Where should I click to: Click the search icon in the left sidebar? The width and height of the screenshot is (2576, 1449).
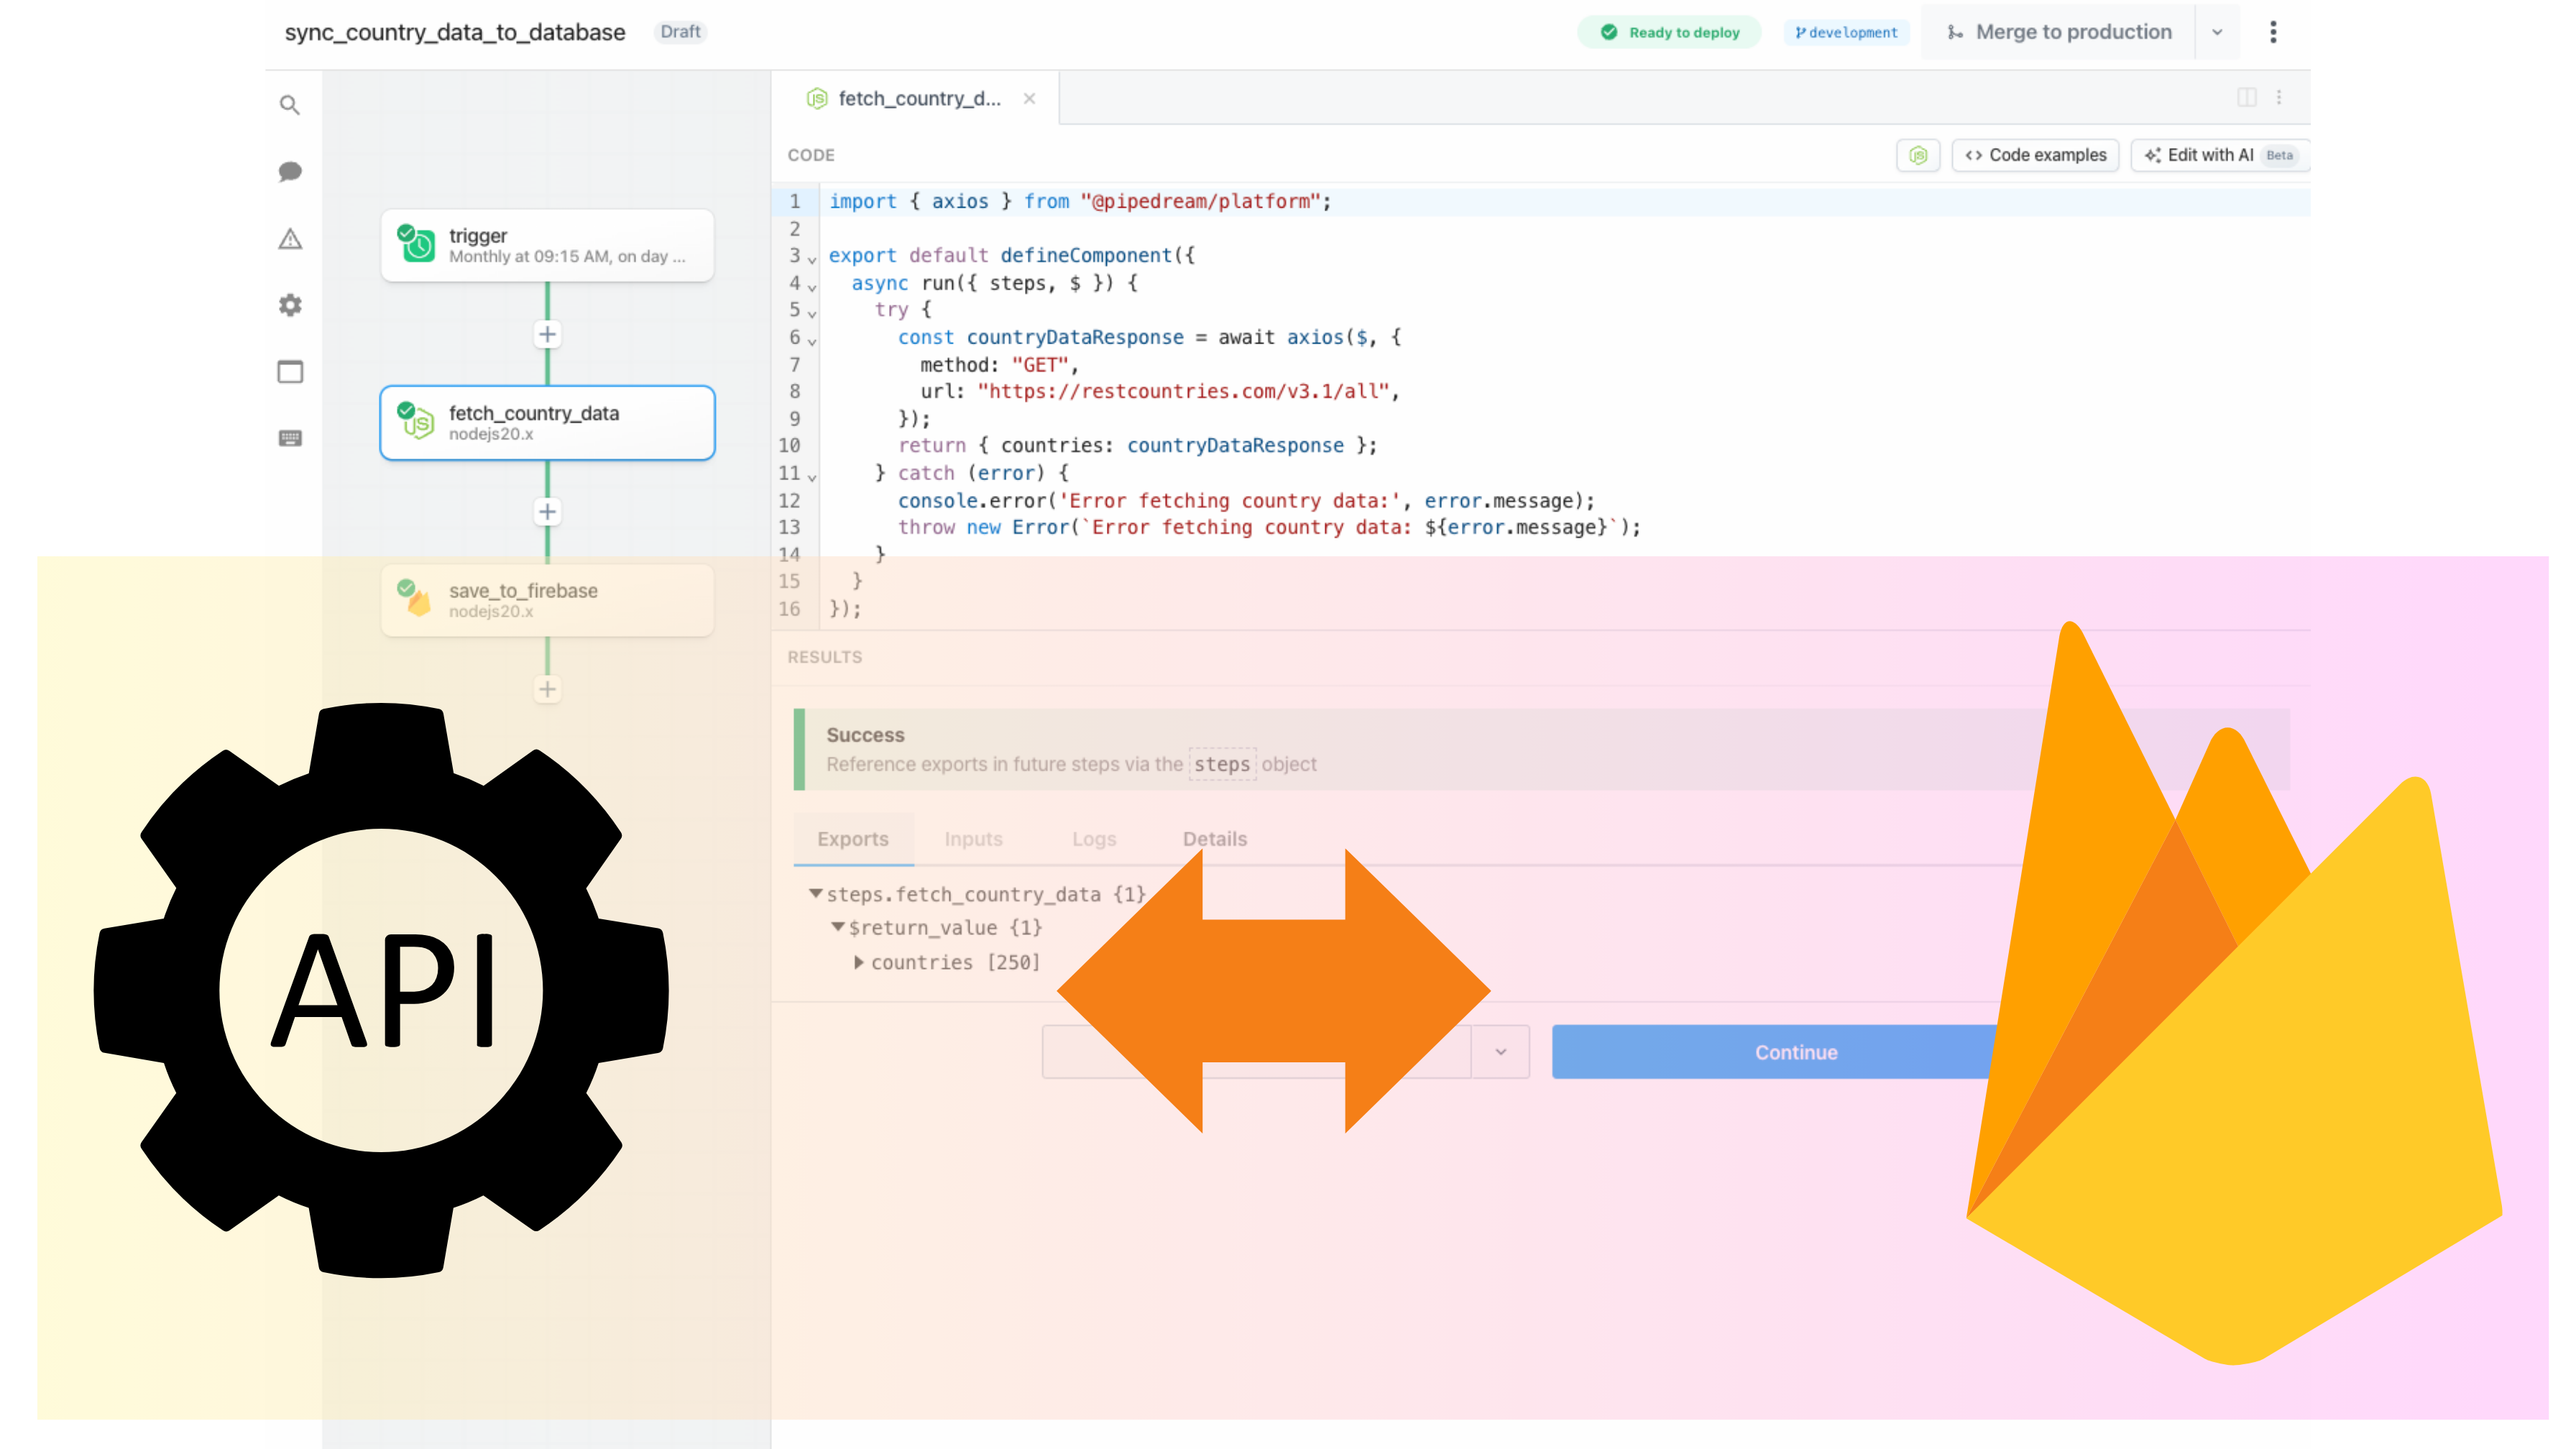tap(290, 105)
